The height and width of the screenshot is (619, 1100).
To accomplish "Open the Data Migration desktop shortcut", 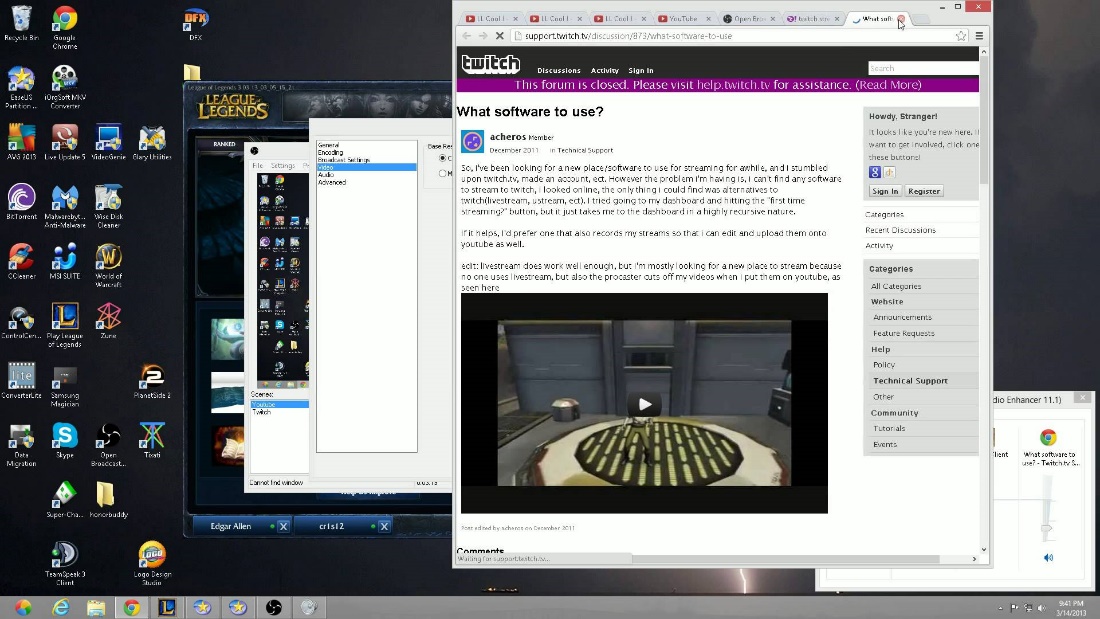I will click(x=21, y=444).
